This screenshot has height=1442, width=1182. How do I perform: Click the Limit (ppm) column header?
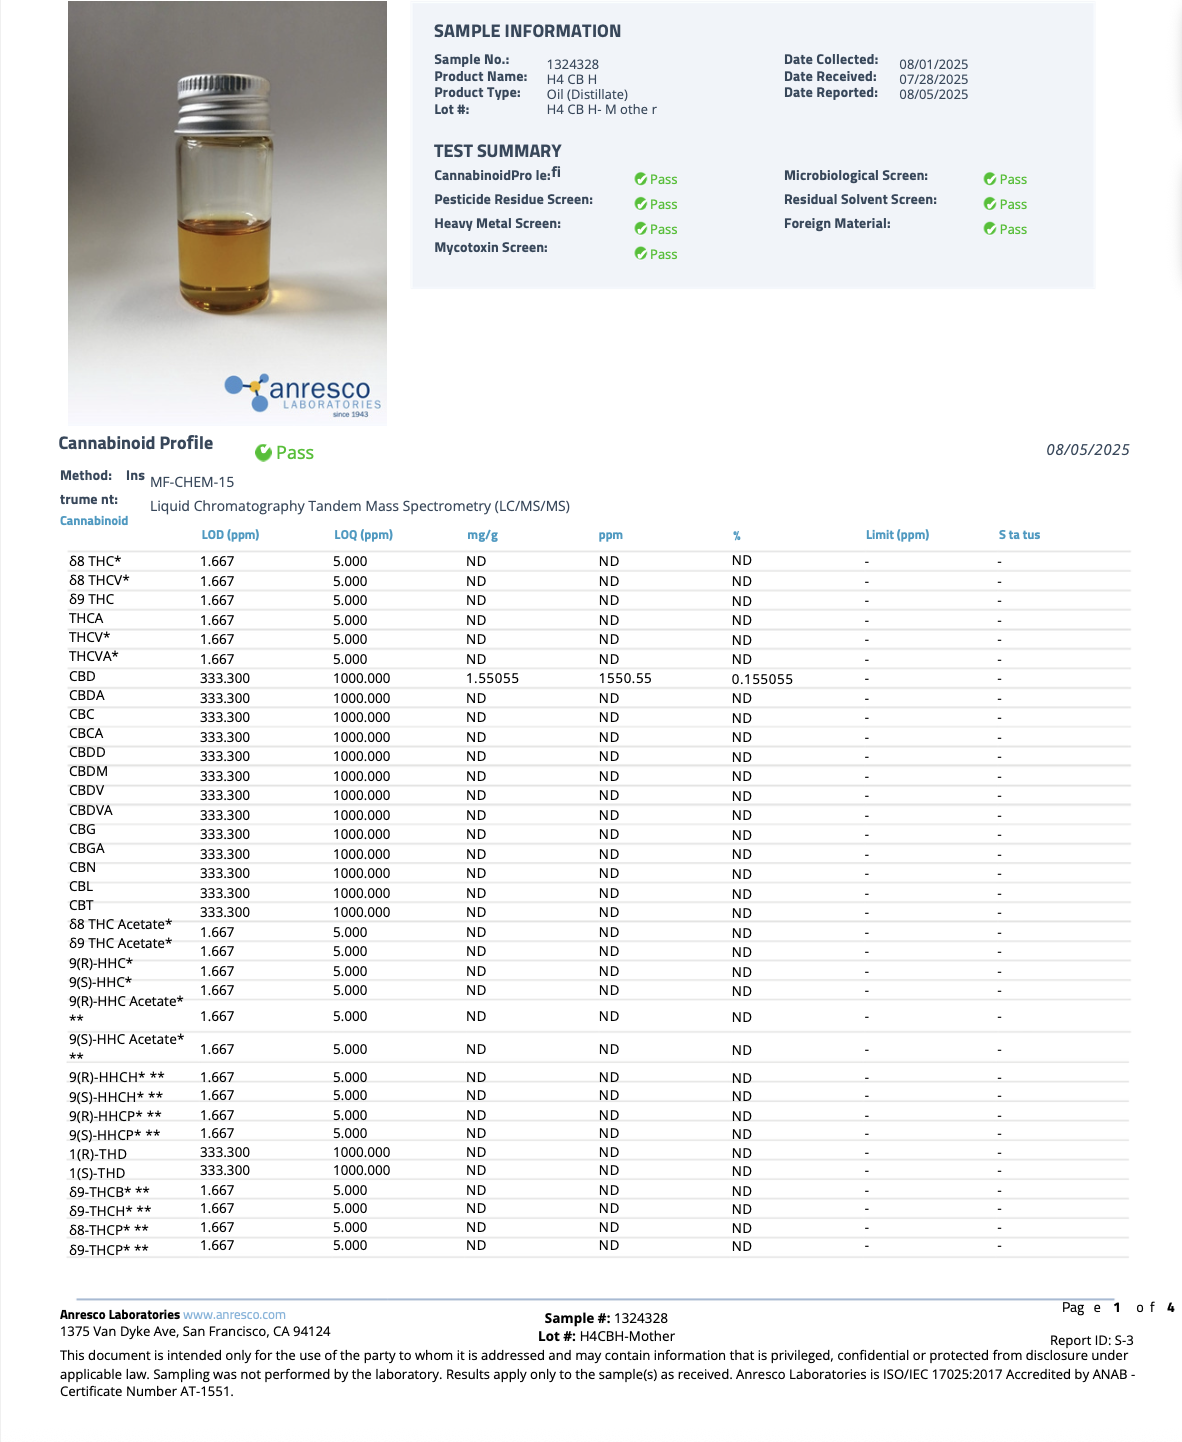click(x=897, y=535)
